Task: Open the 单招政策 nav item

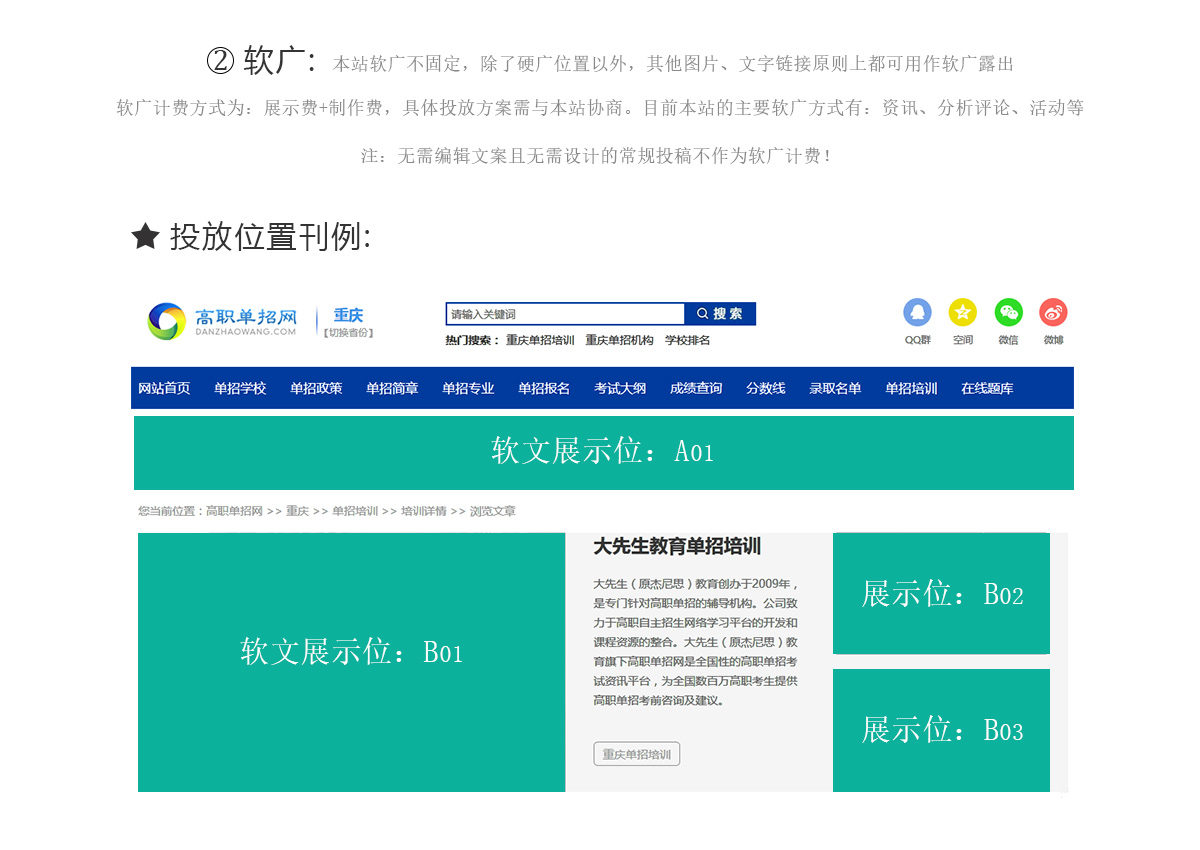Action: coord(316,388)
